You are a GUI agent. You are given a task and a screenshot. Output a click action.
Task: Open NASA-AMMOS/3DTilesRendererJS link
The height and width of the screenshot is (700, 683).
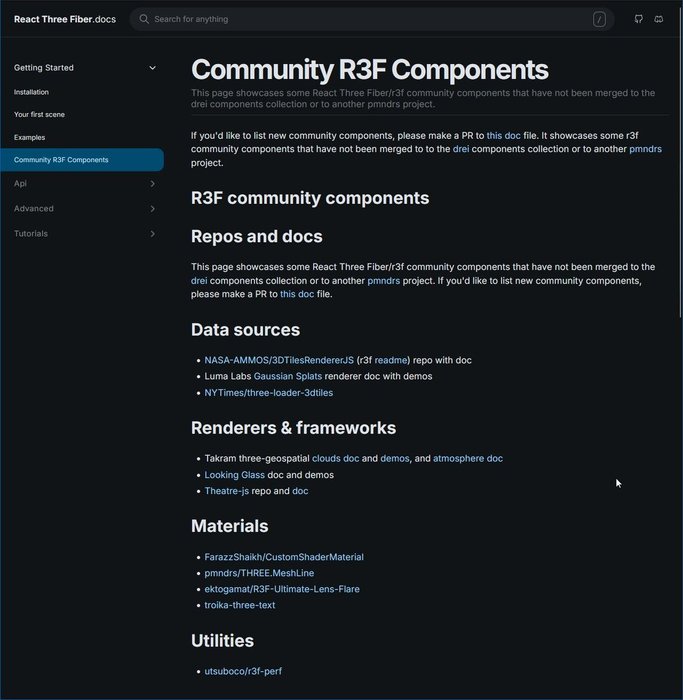click(279, 359)
